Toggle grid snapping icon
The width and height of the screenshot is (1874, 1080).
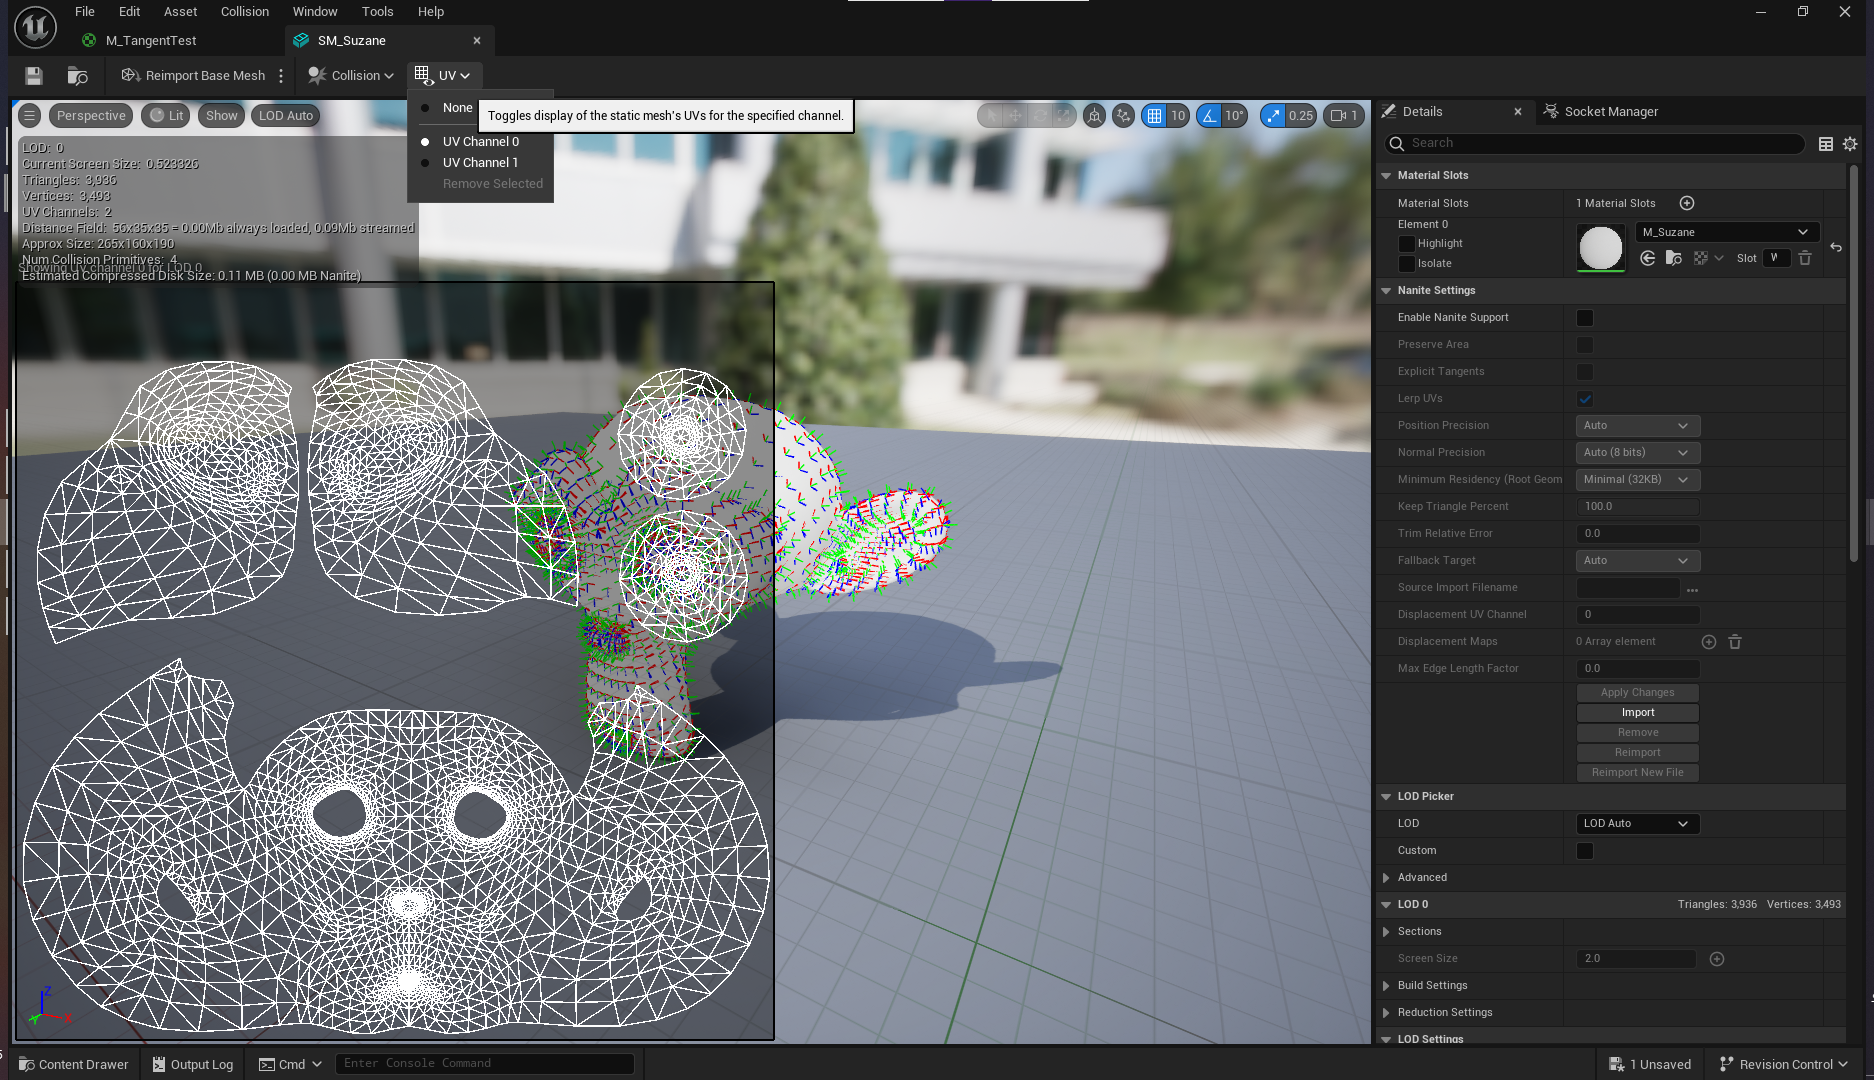click(1155, 116)
